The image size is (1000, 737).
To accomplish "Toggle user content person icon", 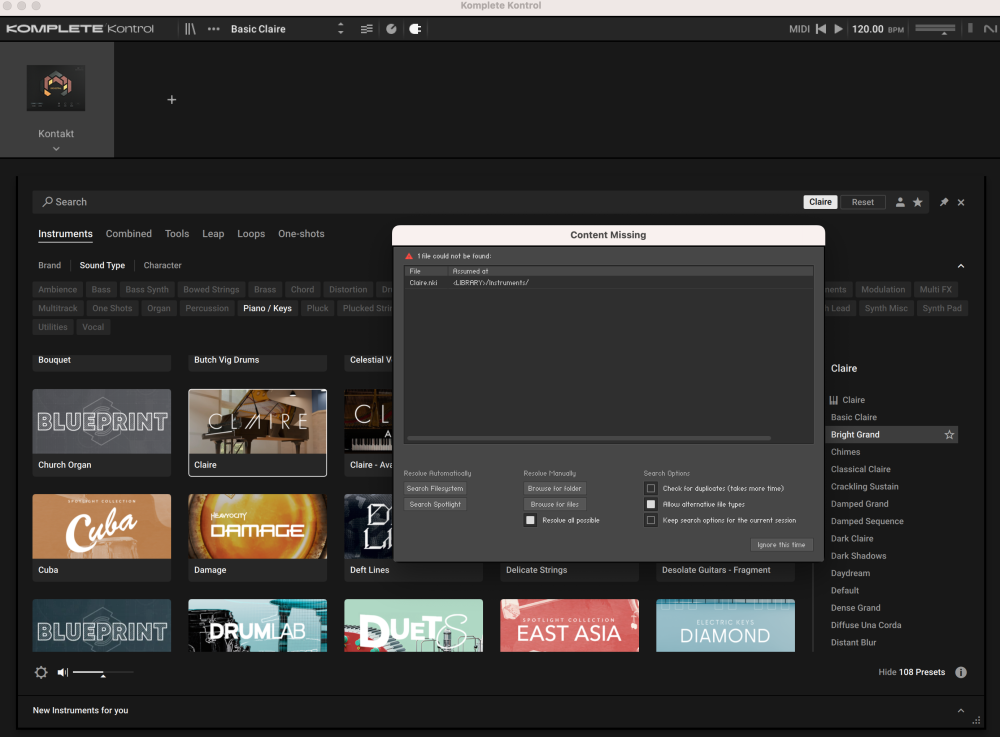I will (x=900, y=202).
